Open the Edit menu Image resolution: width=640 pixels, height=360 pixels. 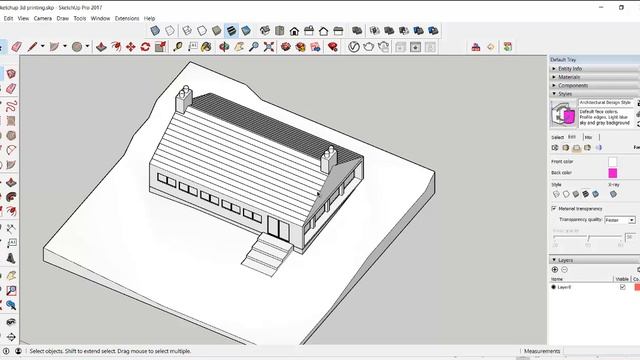(8, 18)
